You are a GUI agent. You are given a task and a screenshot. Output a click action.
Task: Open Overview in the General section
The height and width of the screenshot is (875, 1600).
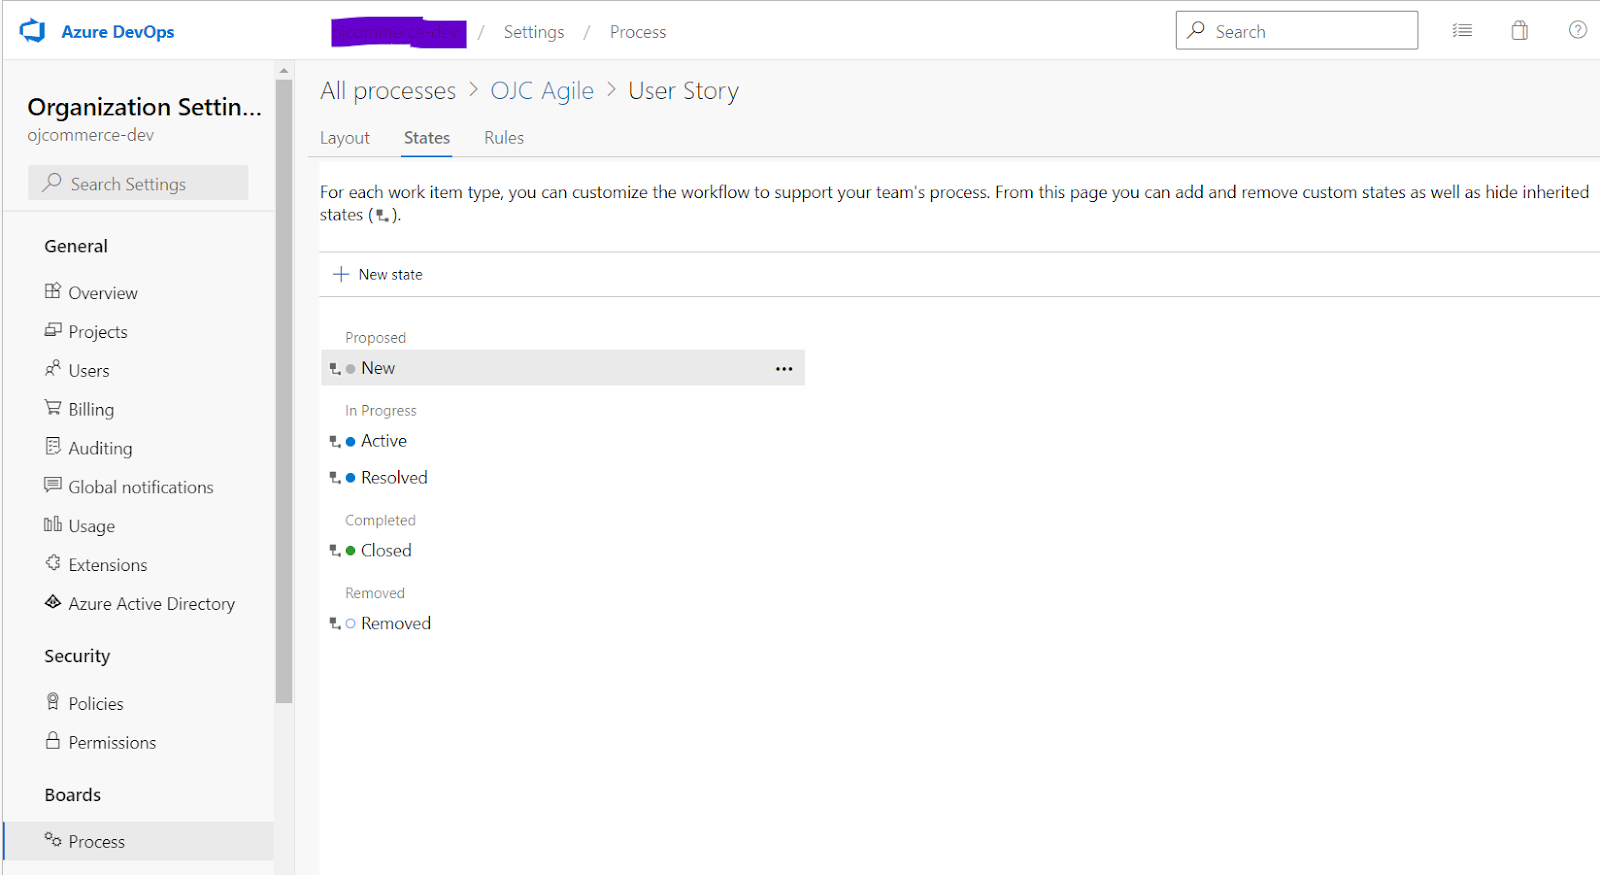click(x=103, y=293)
